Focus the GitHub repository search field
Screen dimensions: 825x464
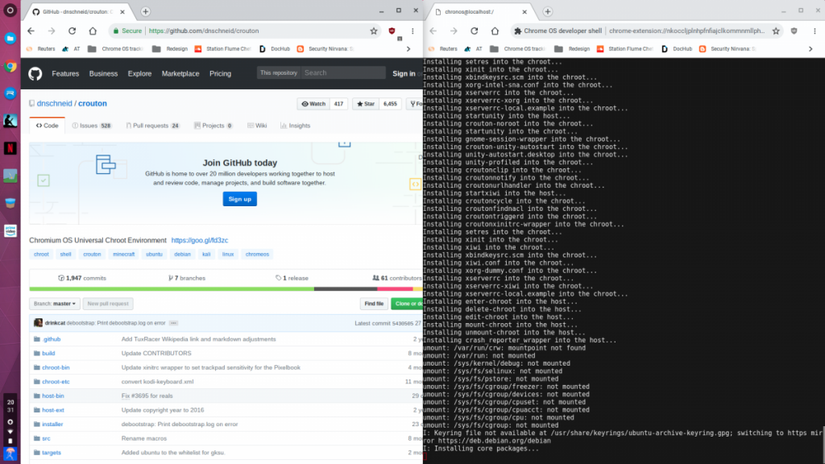pos(343,73)
